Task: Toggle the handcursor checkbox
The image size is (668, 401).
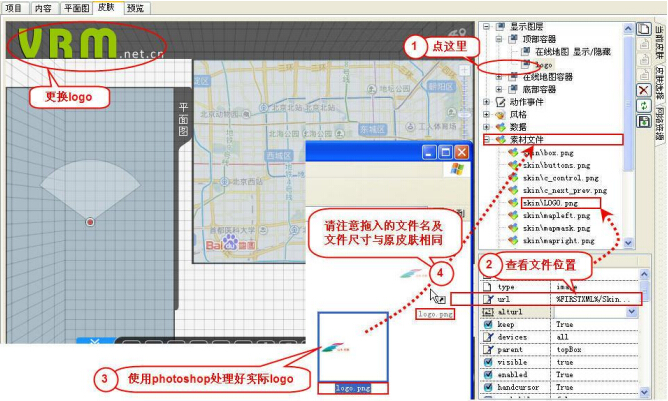Action: [x=488, y=387]
